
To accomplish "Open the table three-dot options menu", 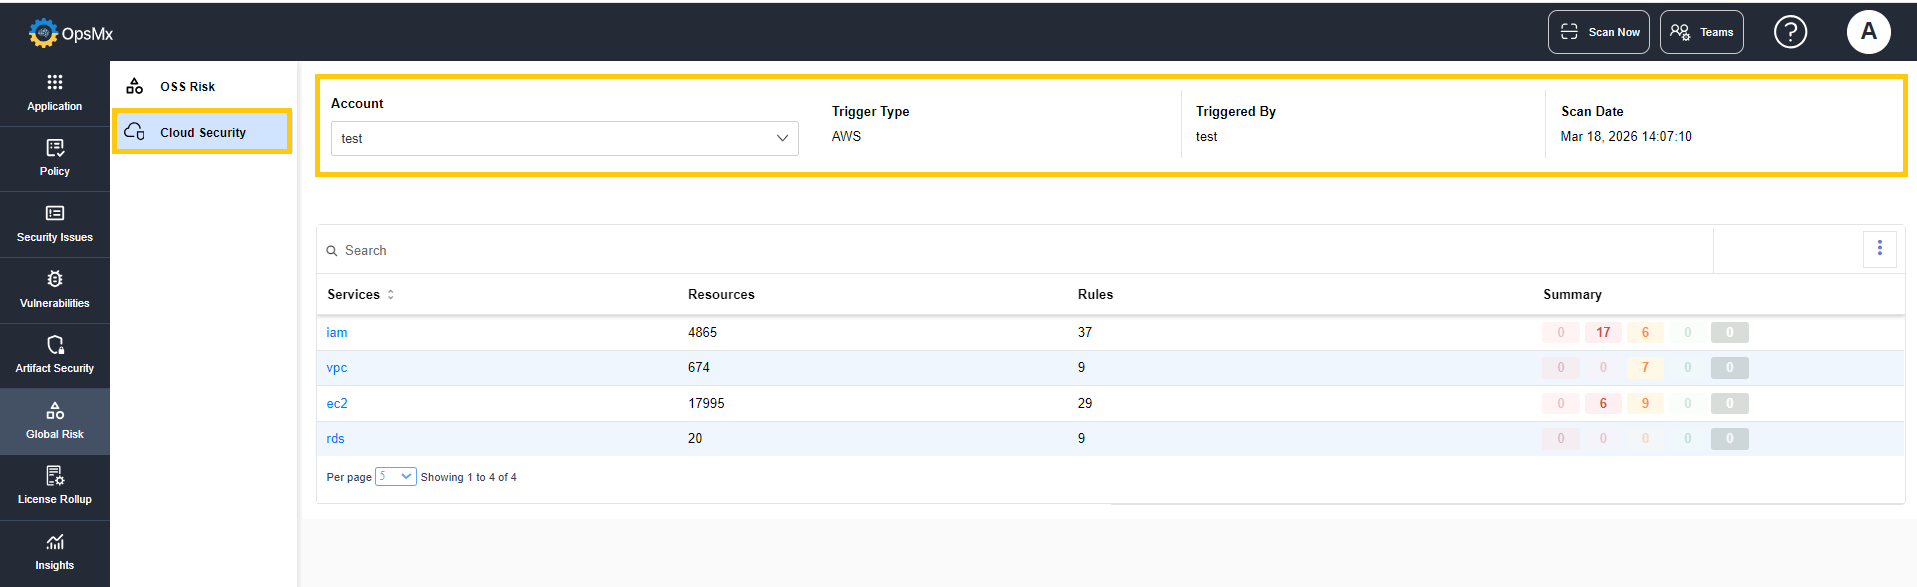I will 1879,248.
